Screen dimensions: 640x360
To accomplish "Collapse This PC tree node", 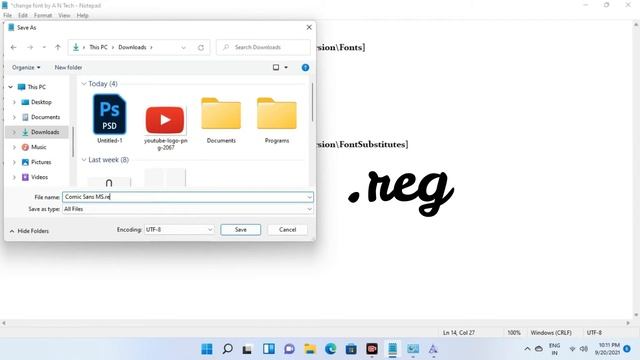I will point(11,87).
